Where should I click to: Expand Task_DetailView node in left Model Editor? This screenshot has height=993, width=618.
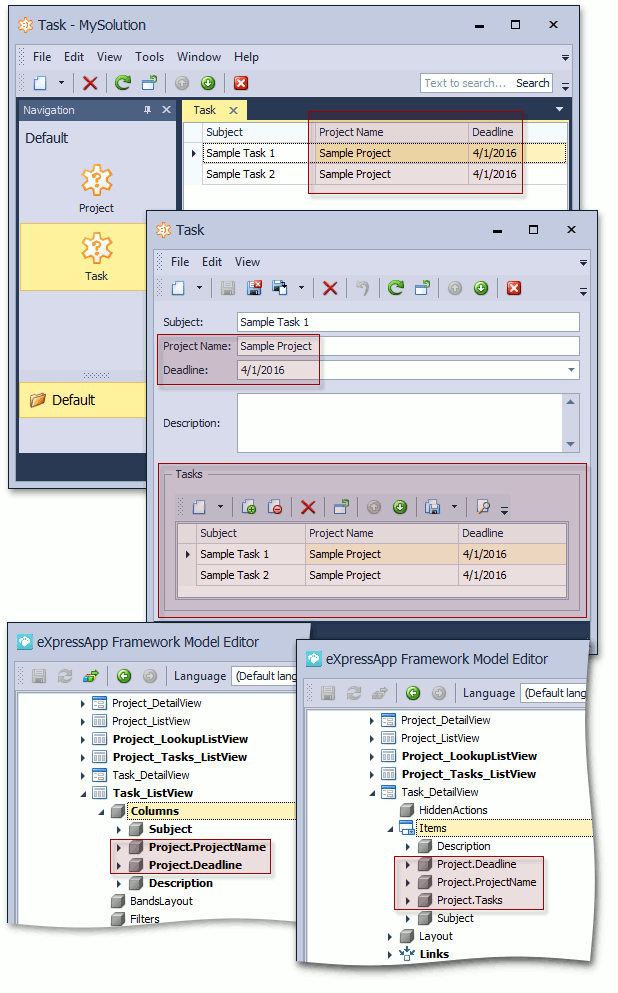[x=83, y=775]
